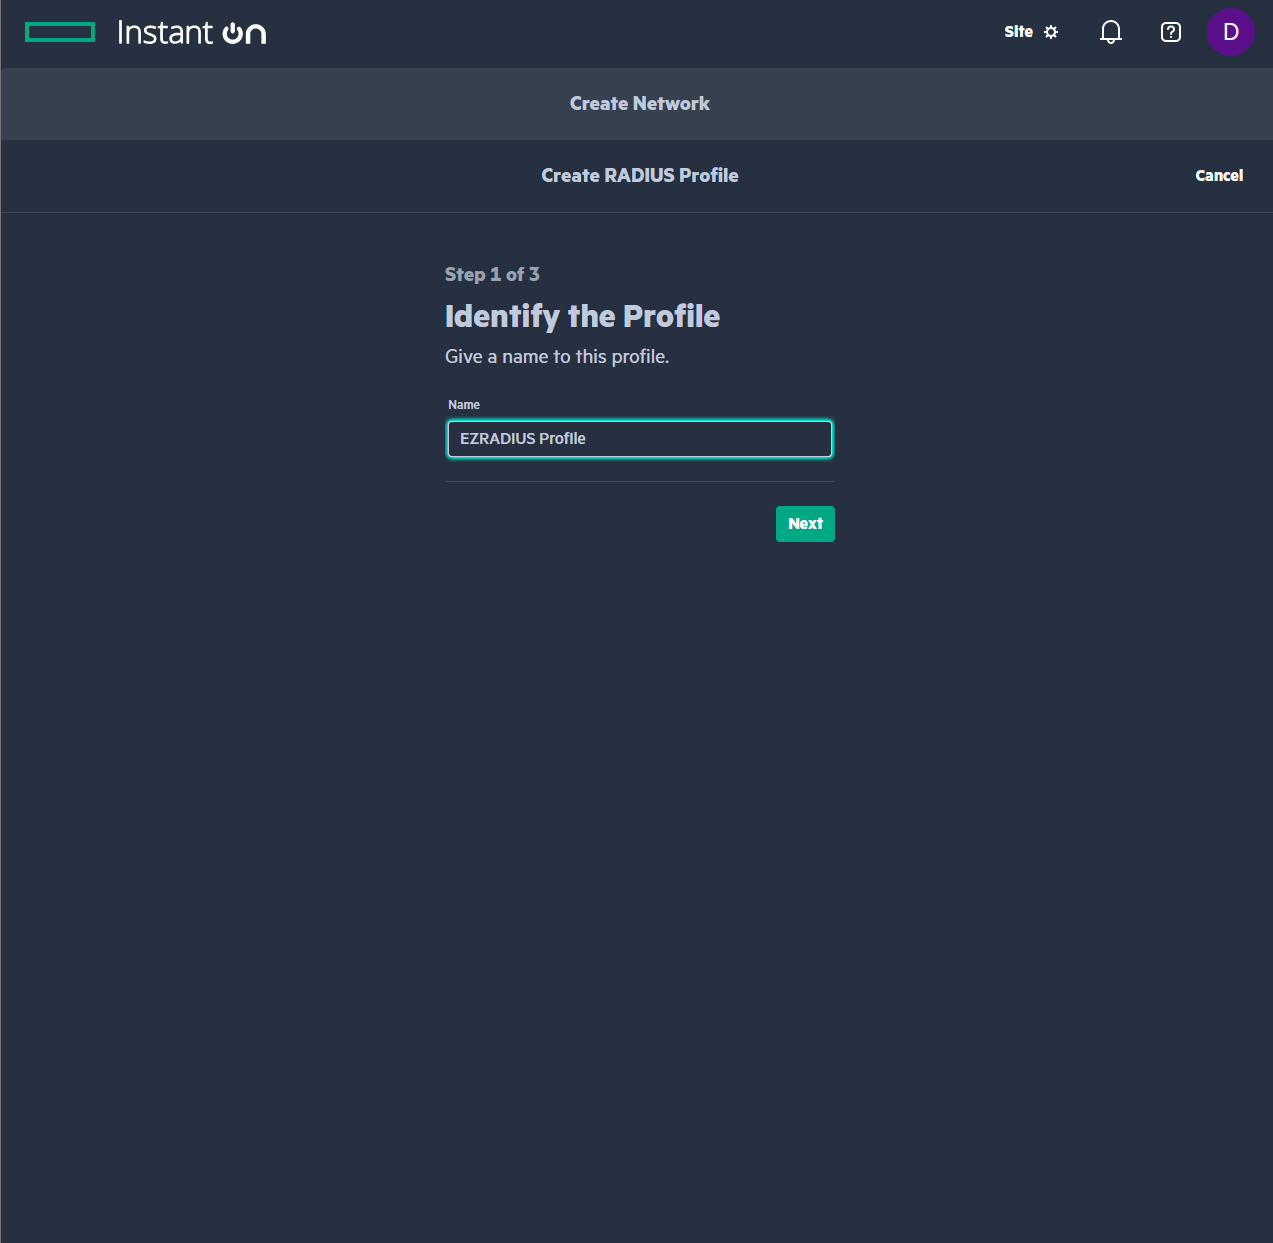Click the Identify the Profile heading
This screenshot has height=1243, width=1273.
pos(582,316)
